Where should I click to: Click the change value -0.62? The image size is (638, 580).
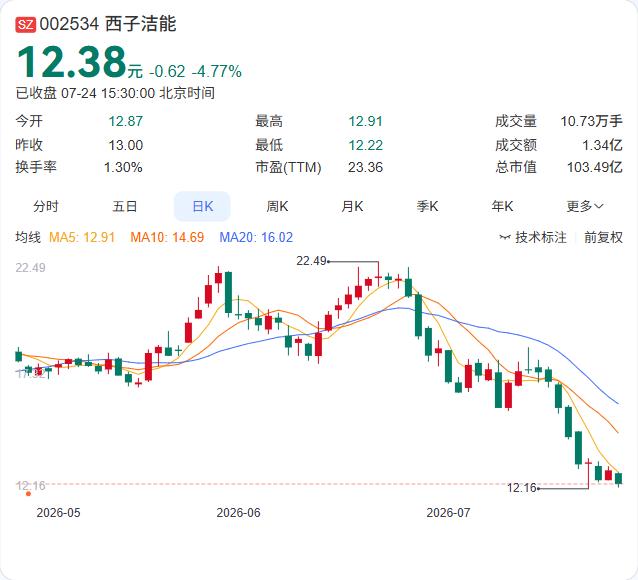(167, 72)
